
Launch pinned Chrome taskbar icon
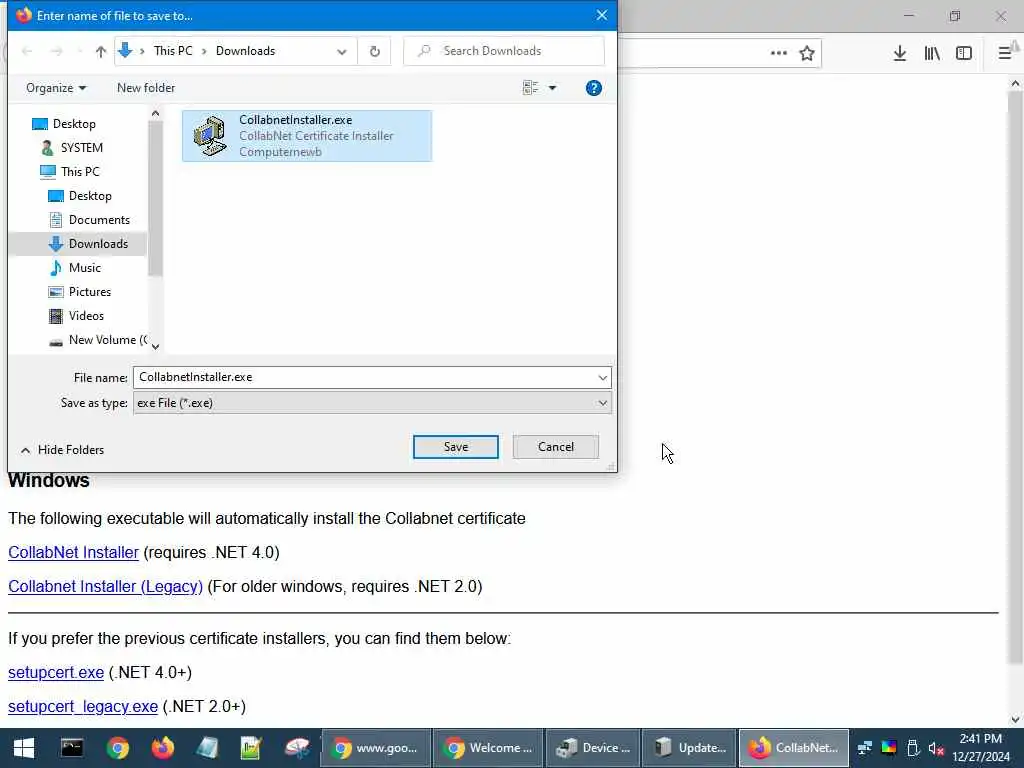tap(118, 748)
